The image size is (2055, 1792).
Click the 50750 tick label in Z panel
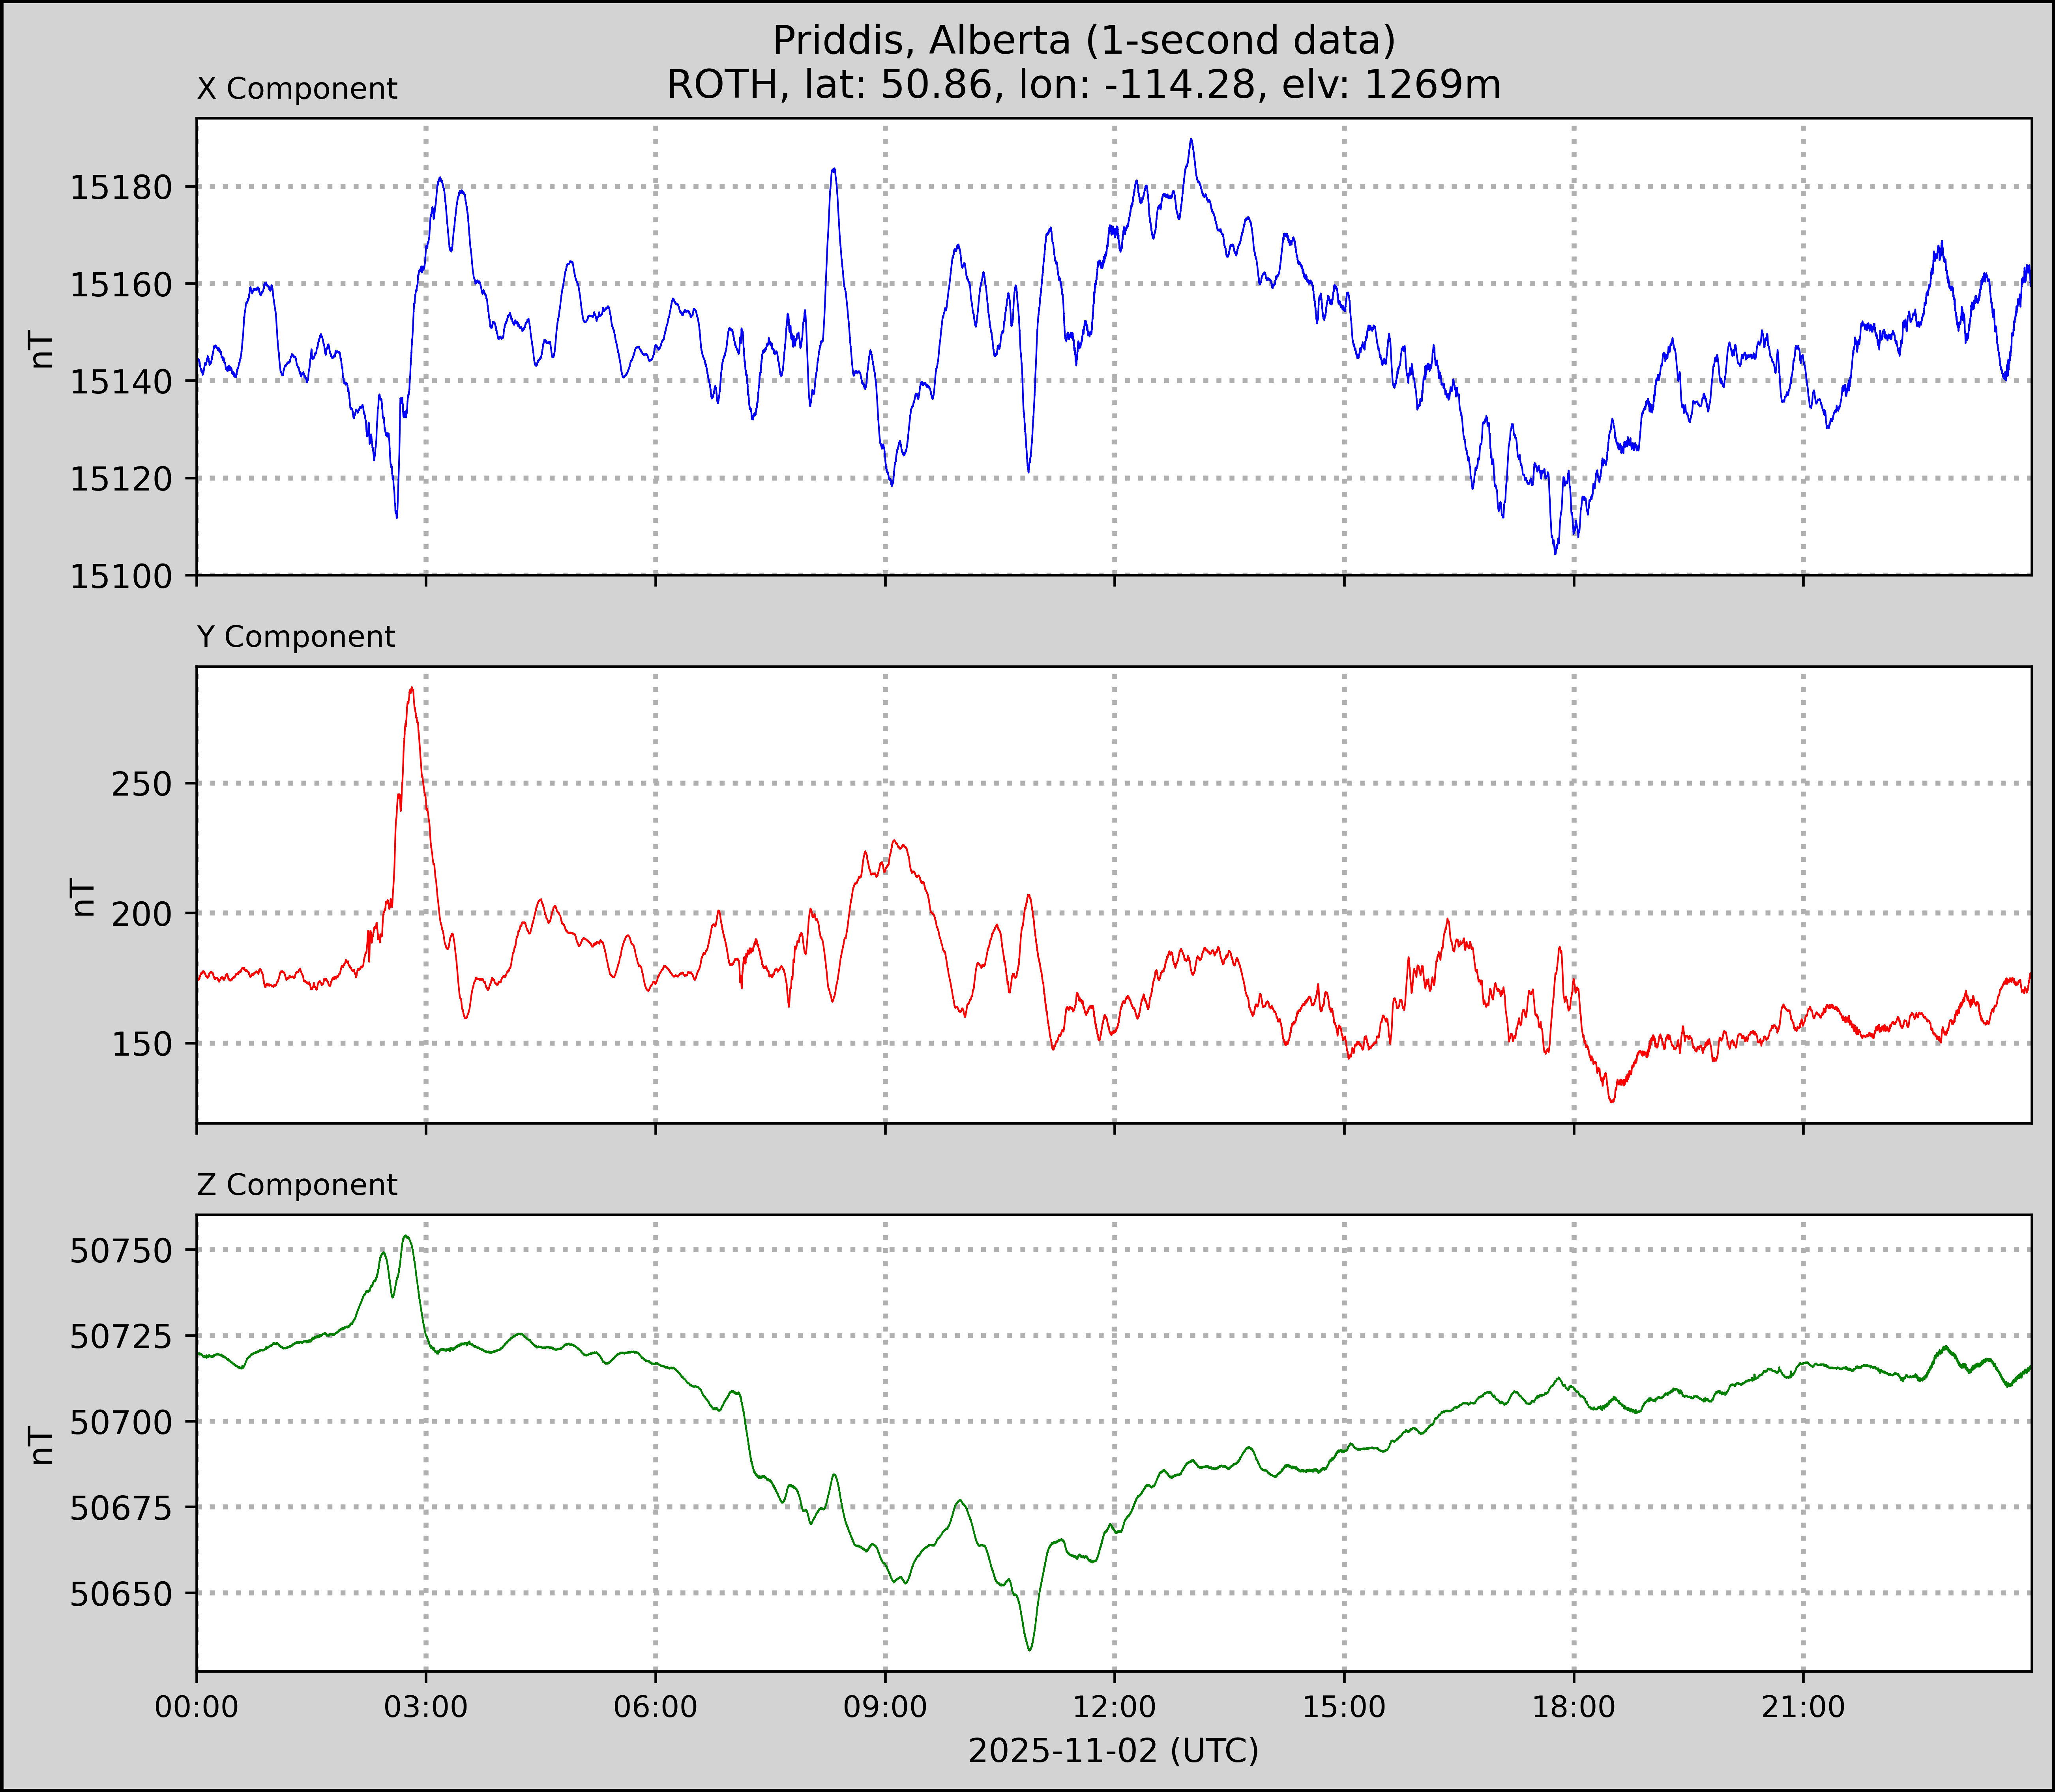[x=121, y=1250]
